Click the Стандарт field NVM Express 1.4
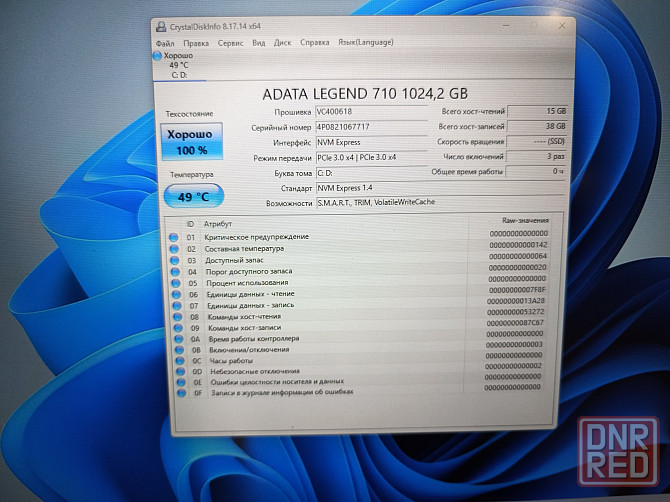The height and width of the screenshot is (502, 670). [x=441, y=188]
